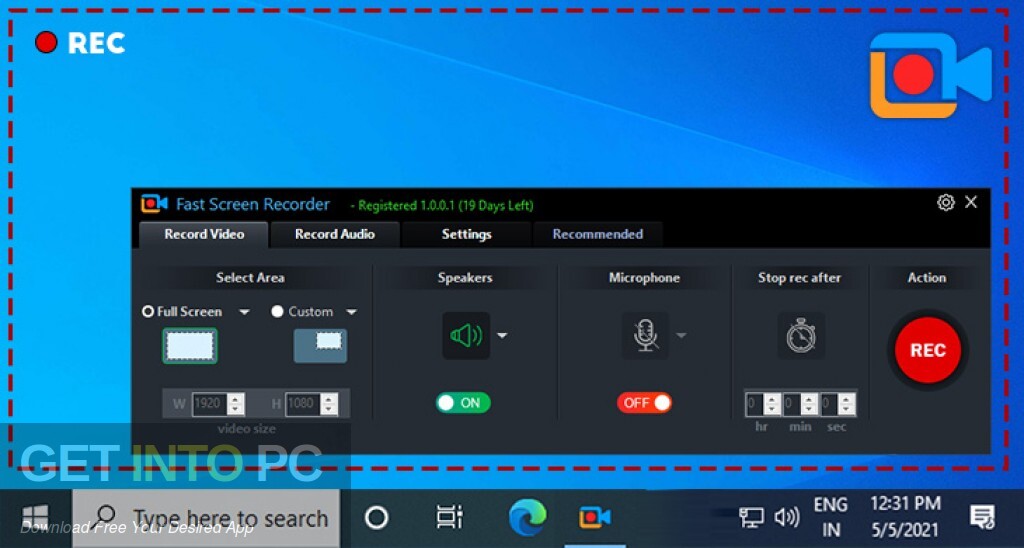This screenshot has height=548, width=1024.
Task: Enable the Microphone OFF toggle
Action: click(644, 403)
